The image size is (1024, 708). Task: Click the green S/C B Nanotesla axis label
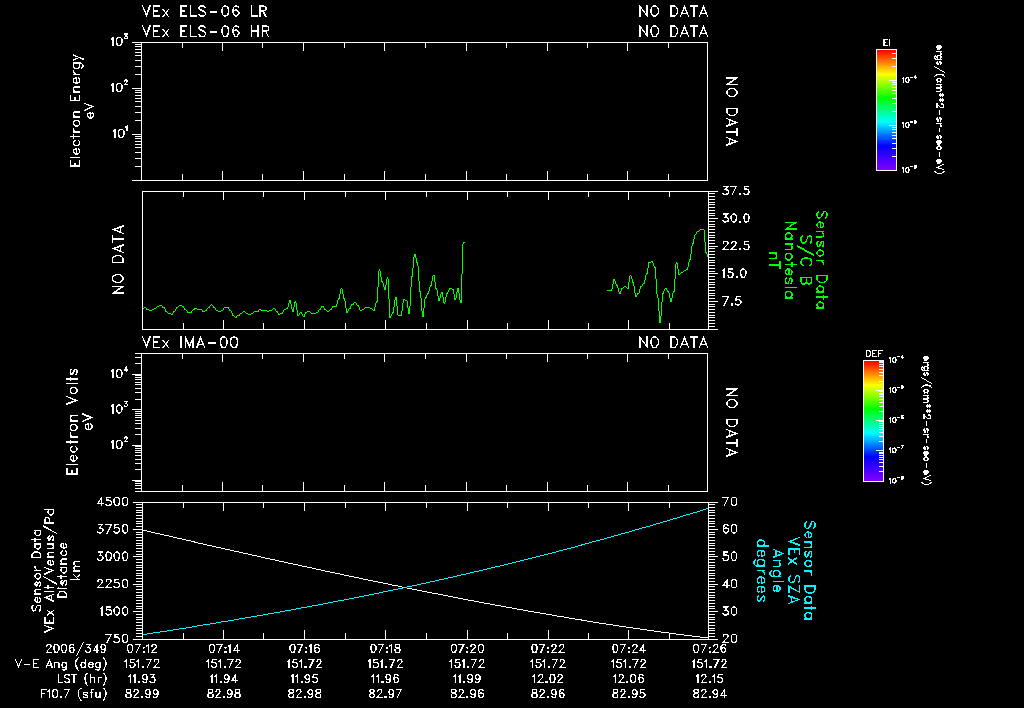click(x=797, y=260)
